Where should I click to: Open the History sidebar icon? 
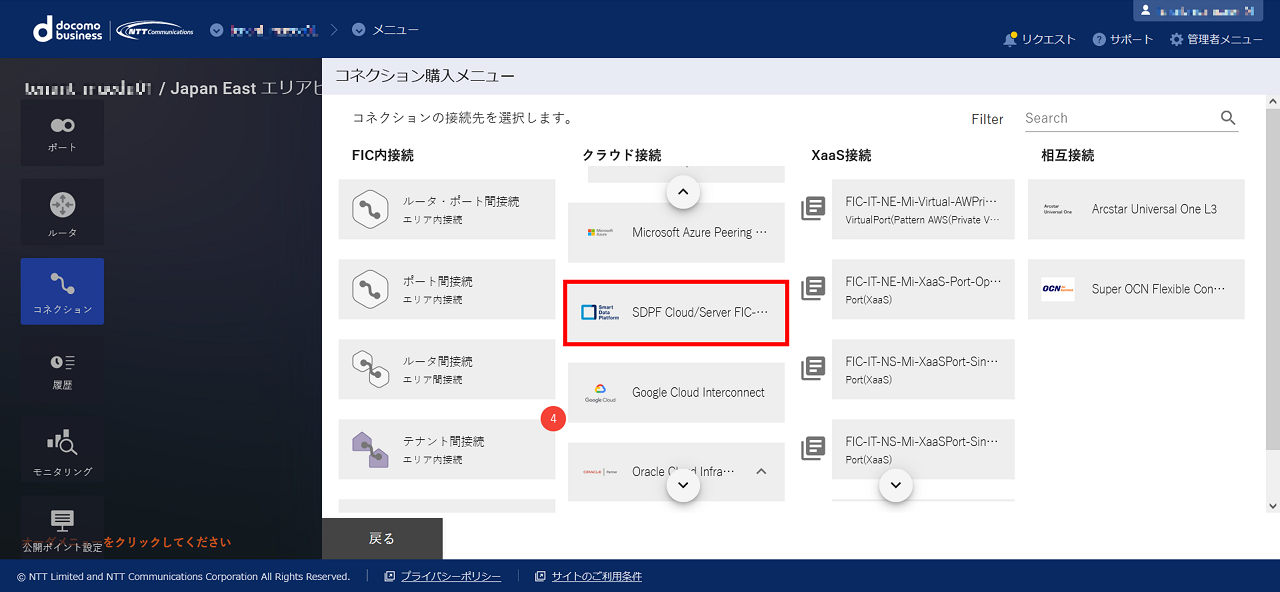(x=62, y=369)
